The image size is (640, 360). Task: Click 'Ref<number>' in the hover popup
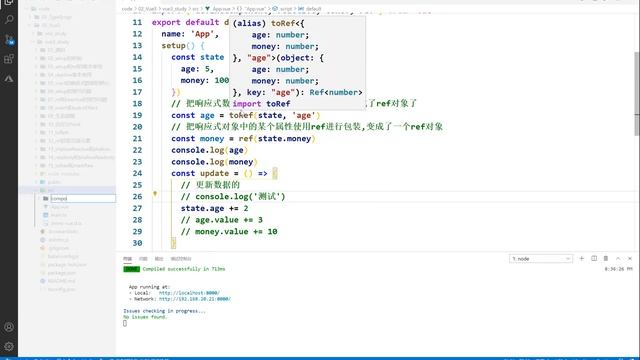tap(336, 92)
